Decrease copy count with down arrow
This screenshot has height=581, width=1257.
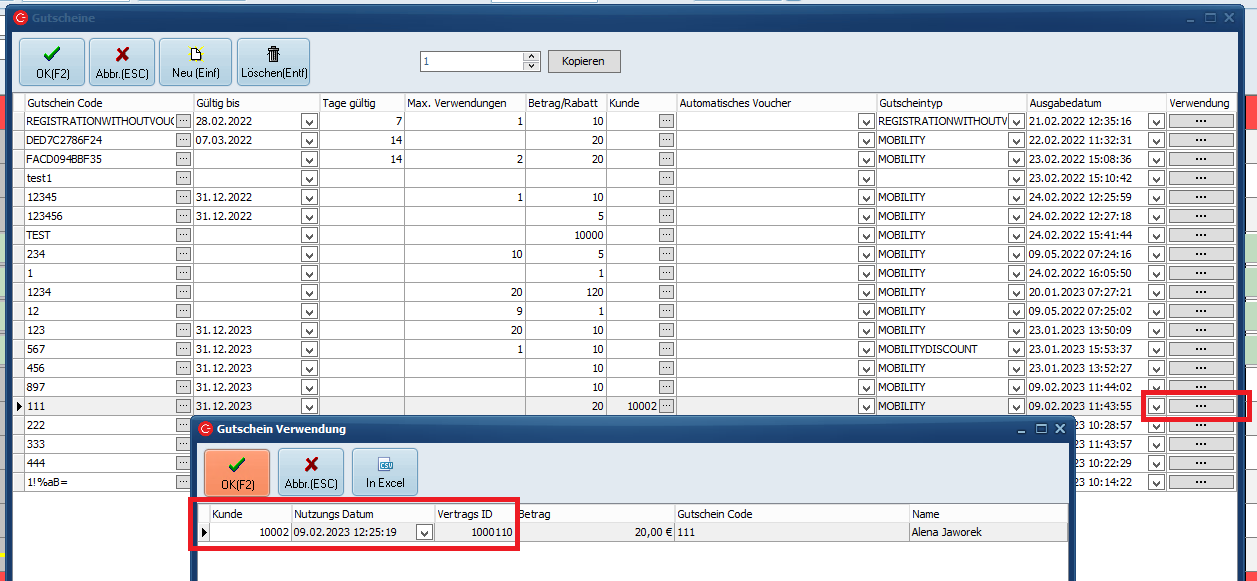click(x=531, y=67)
